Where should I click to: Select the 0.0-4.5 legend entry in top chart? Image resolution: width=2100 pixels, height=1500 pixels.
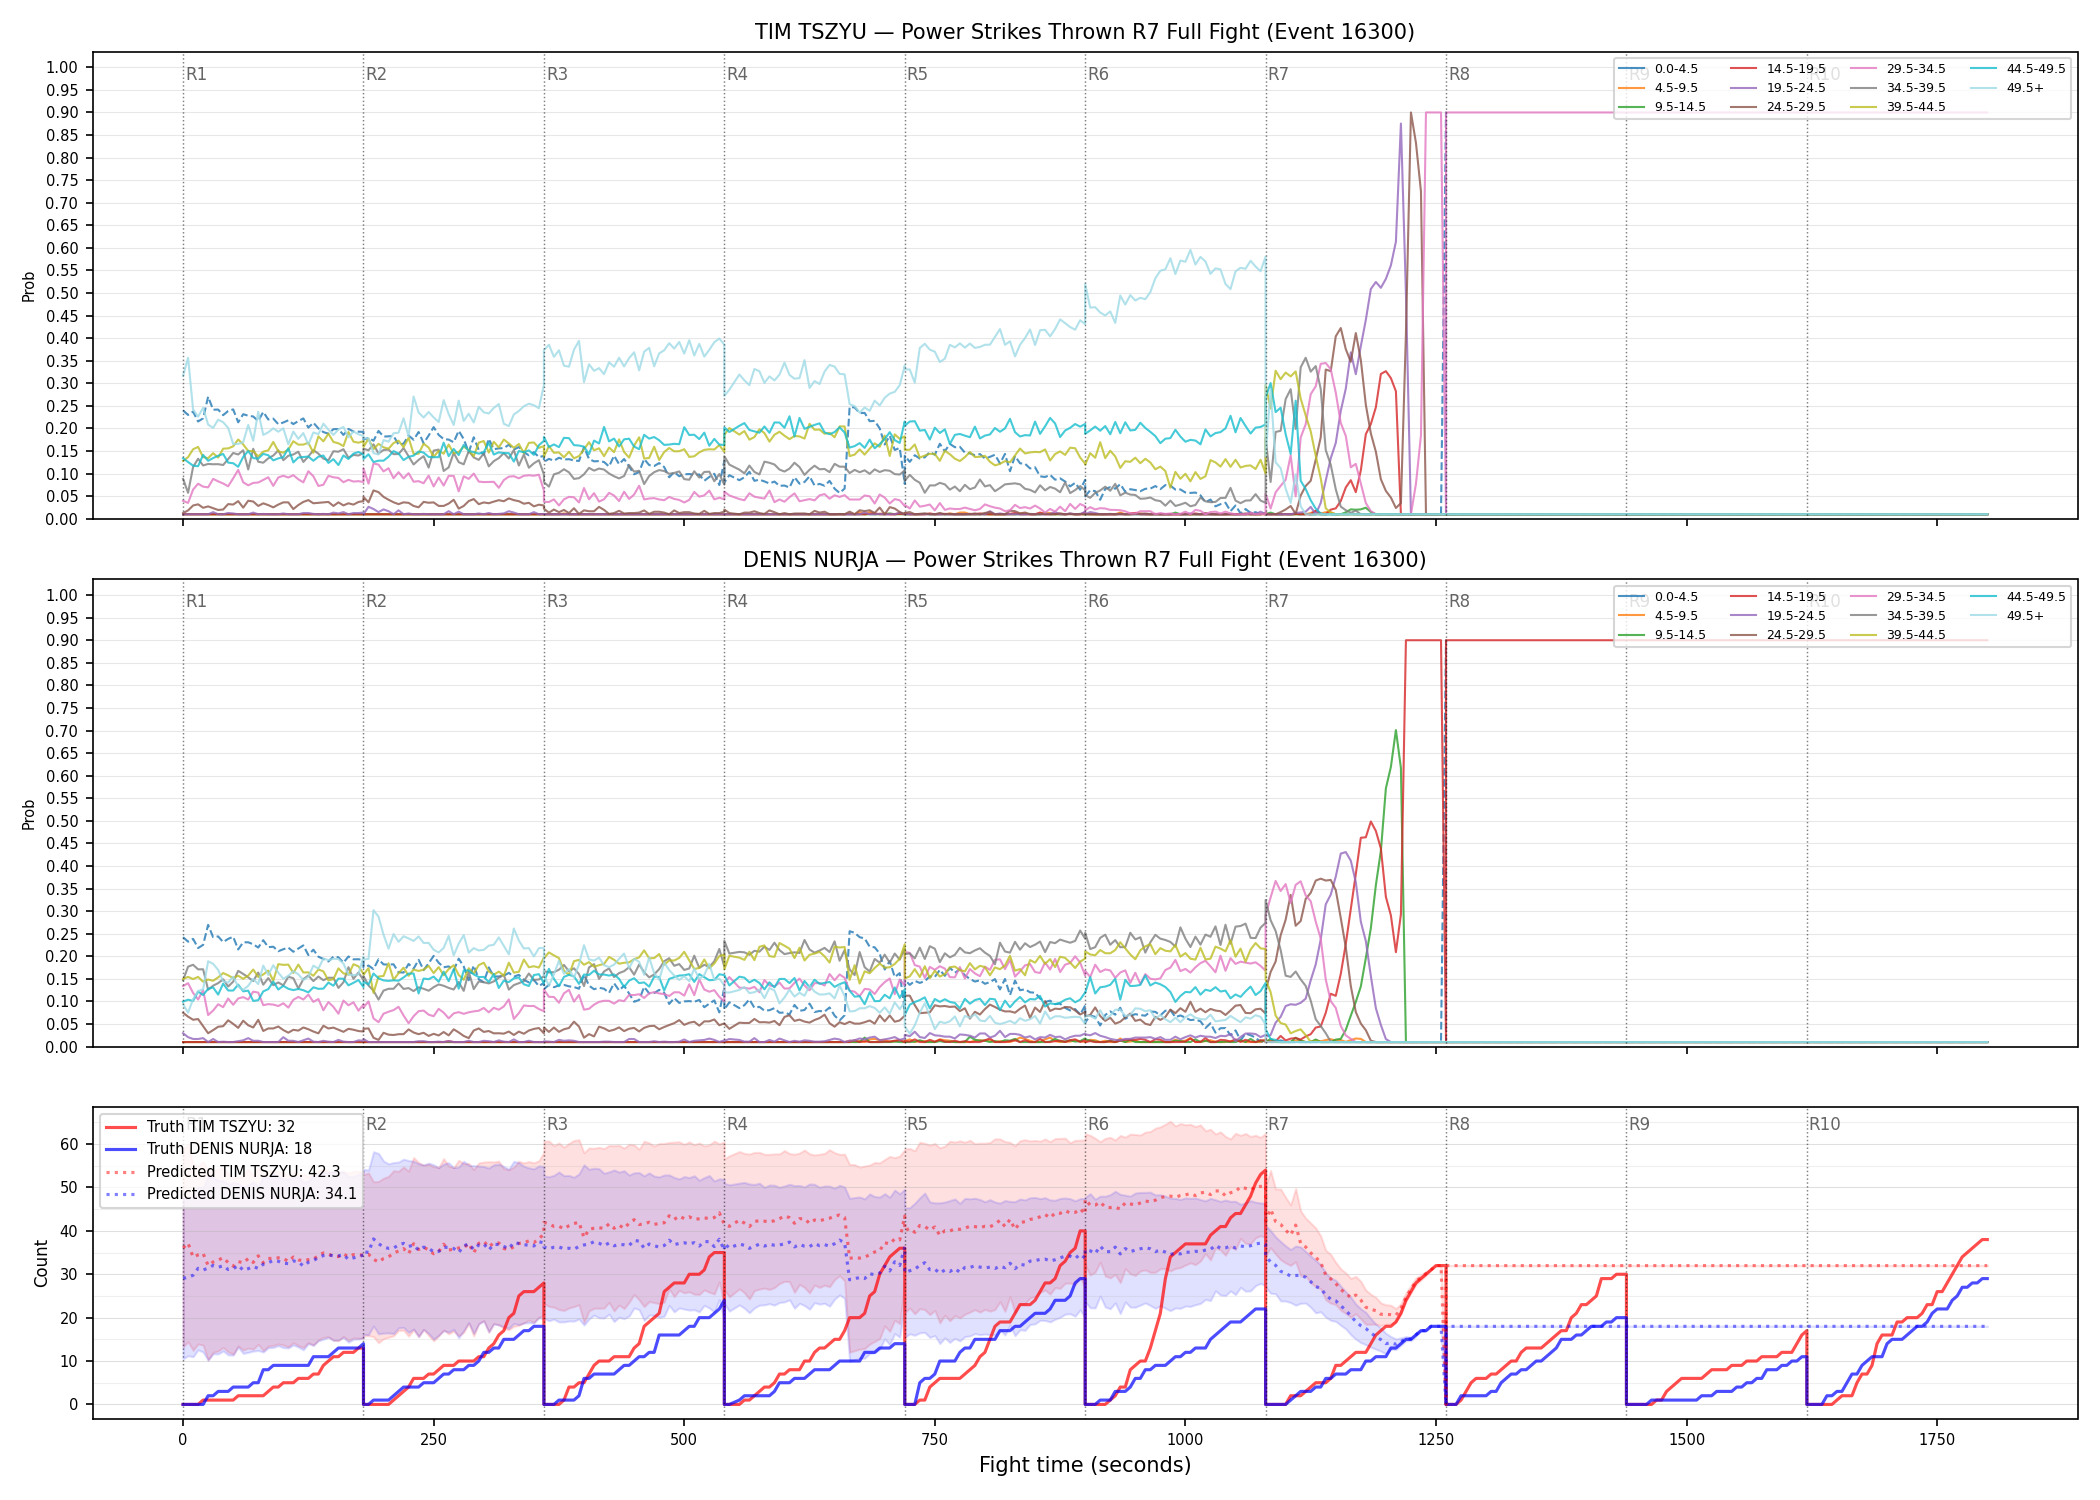click(x=1658, y=69)
